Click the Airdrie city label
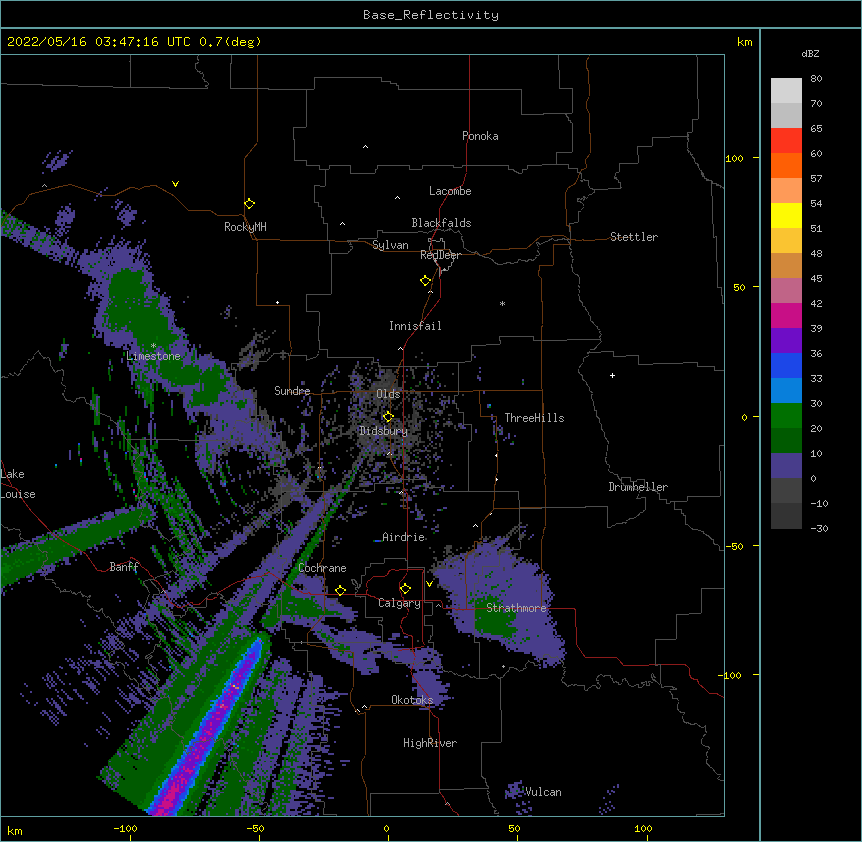Screen dimensions: 862x842 click(x=403, y=537)
